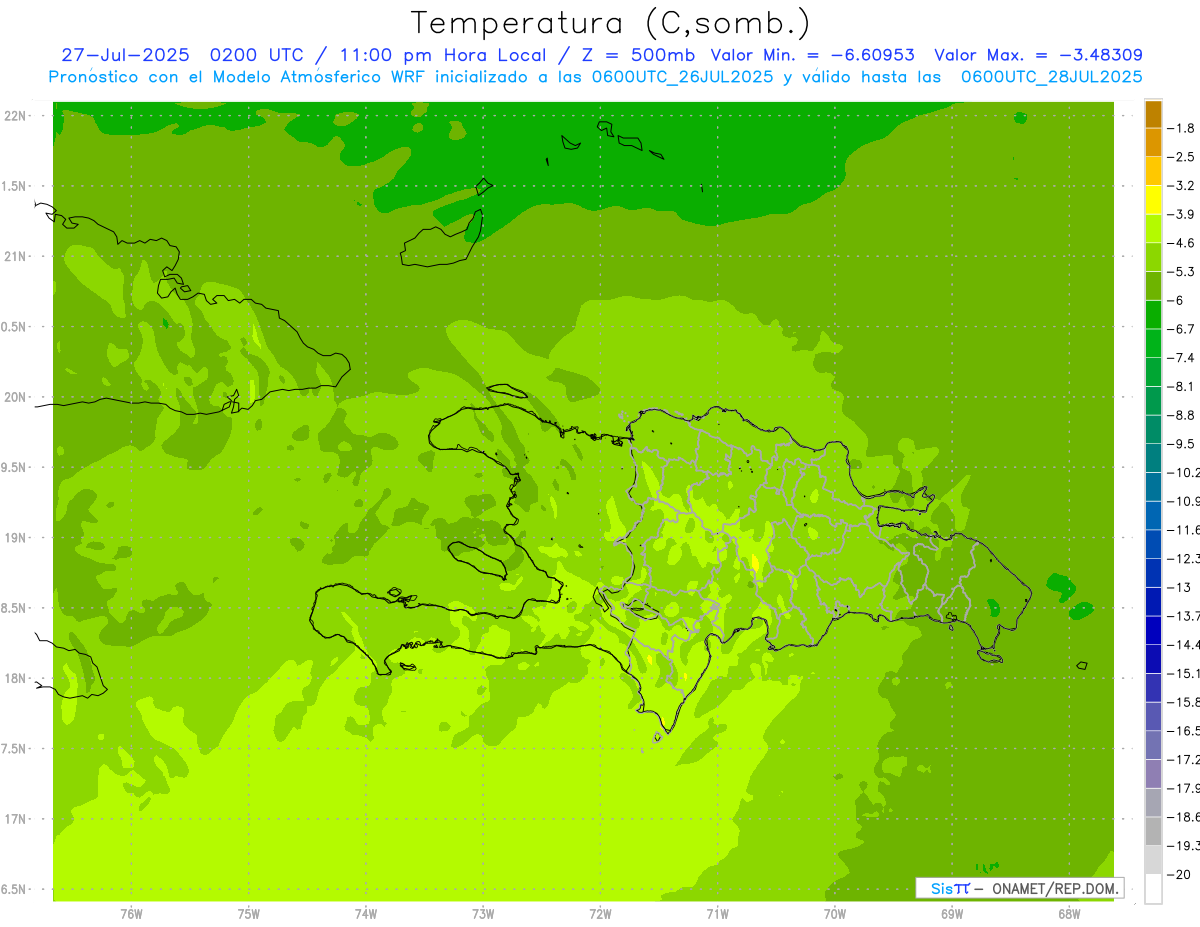Click the '70W' longitude label
Screen dimensions: 1200x927
(x=835, y=914)
